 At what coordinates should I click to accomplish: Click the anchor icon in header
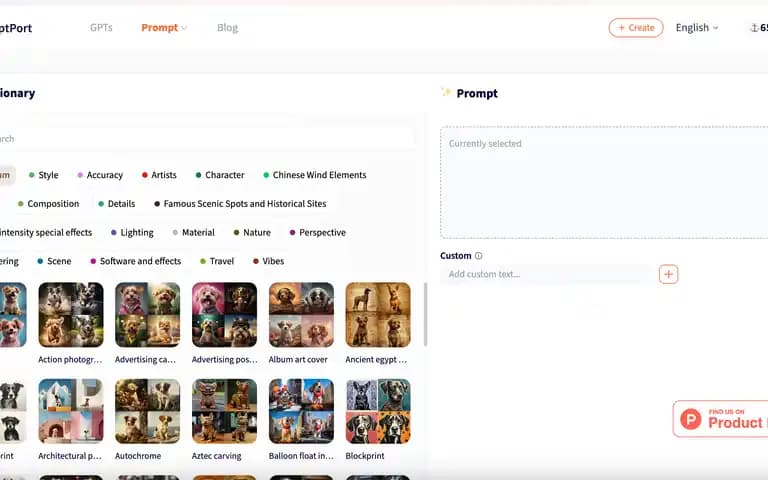[x=754, y=28]
